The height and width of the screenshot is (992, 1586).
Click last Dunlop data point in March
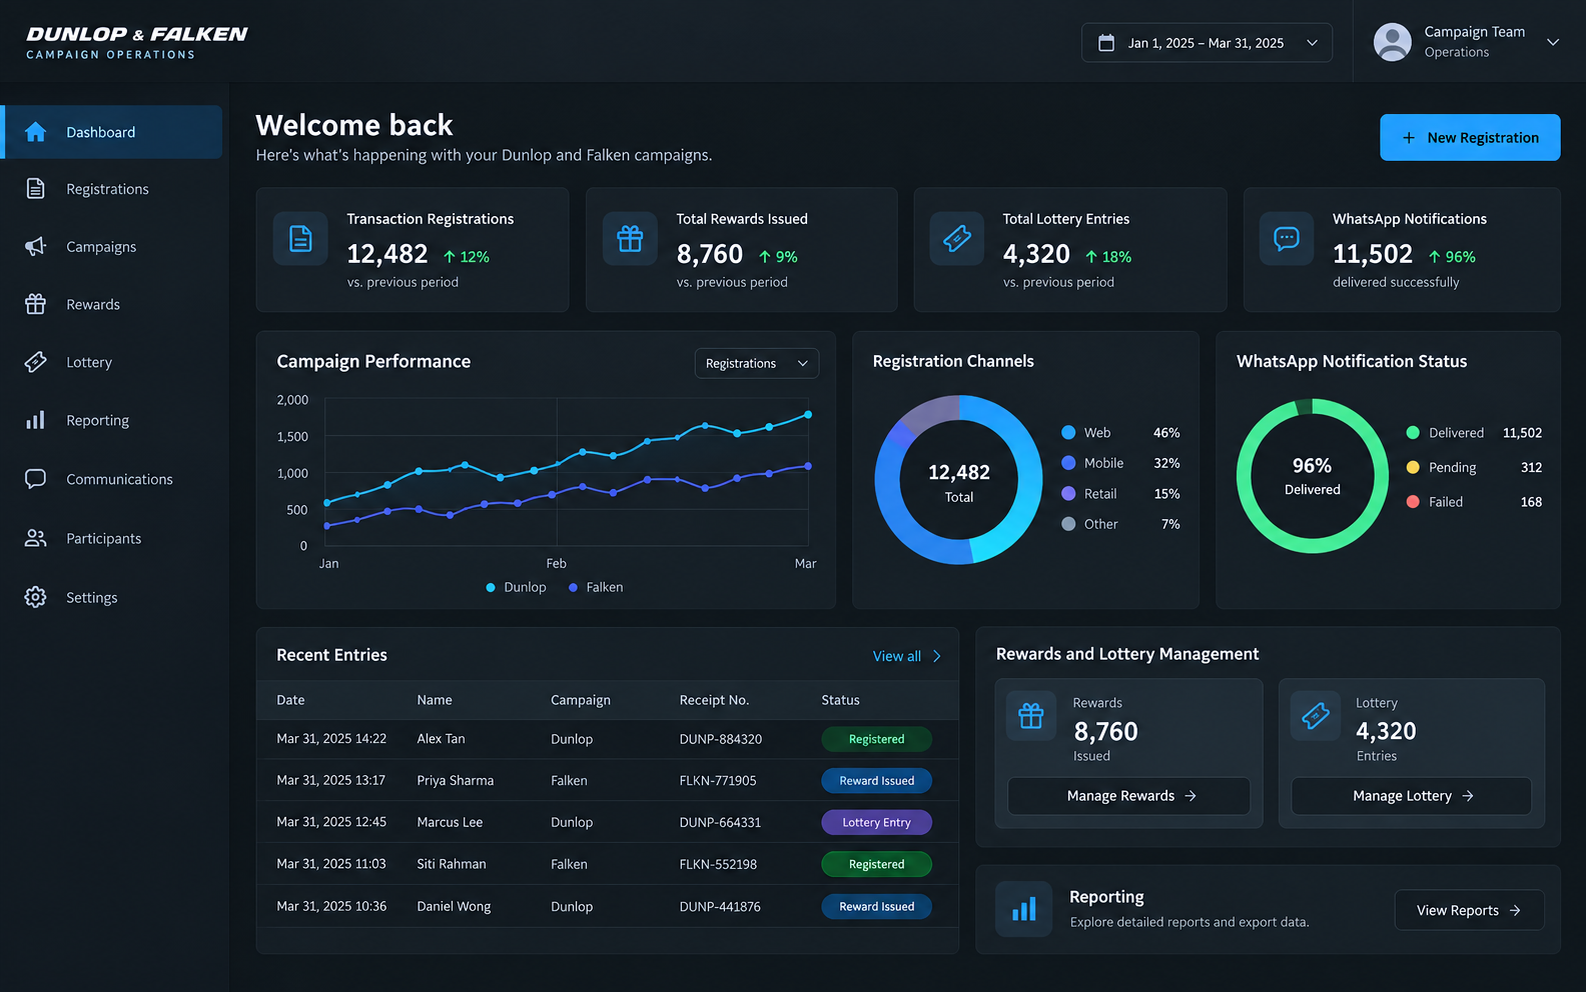808,414
